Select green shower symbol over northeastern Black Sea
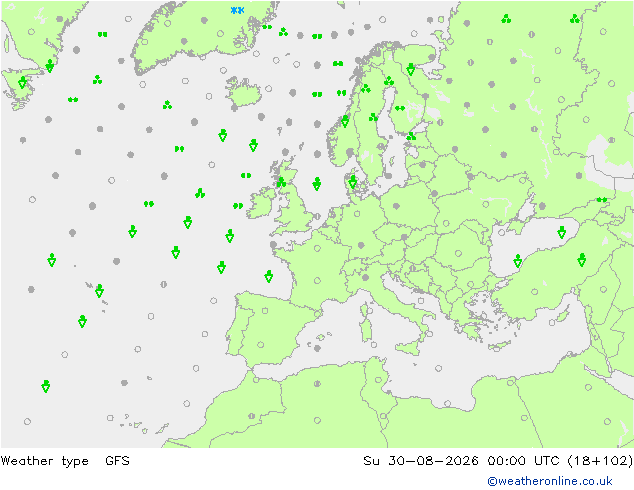This screenshot has height=490, width=634. [x=562, y=232]
